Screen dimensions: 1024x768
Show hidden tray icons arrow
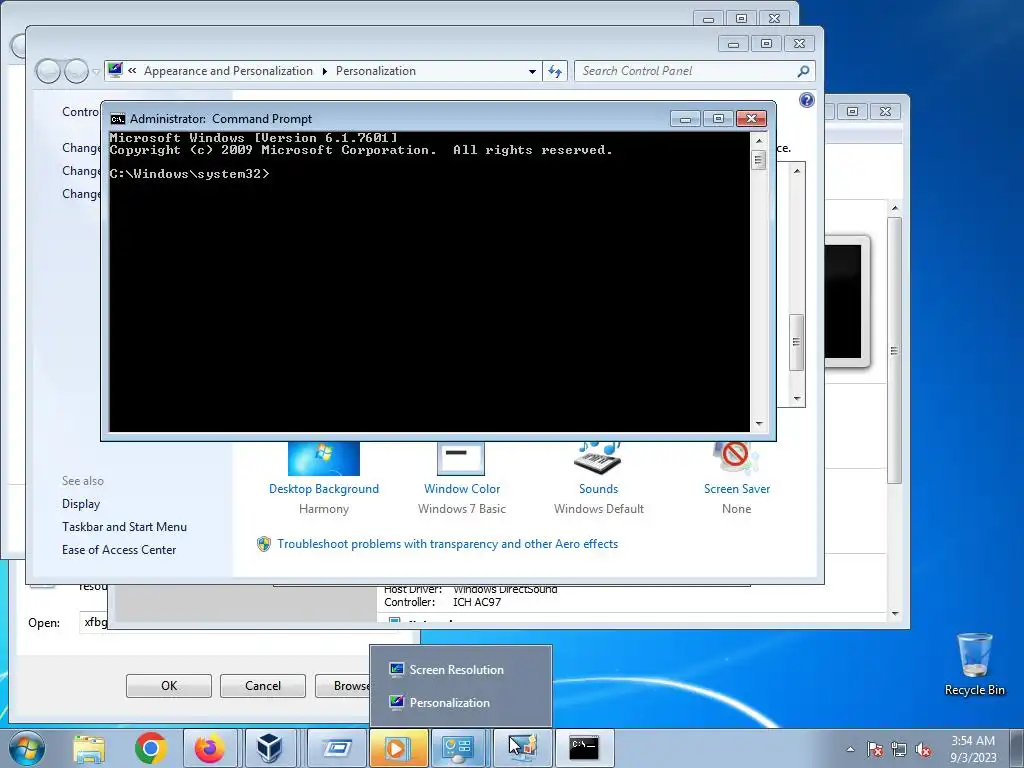click(x=850, y=749)
